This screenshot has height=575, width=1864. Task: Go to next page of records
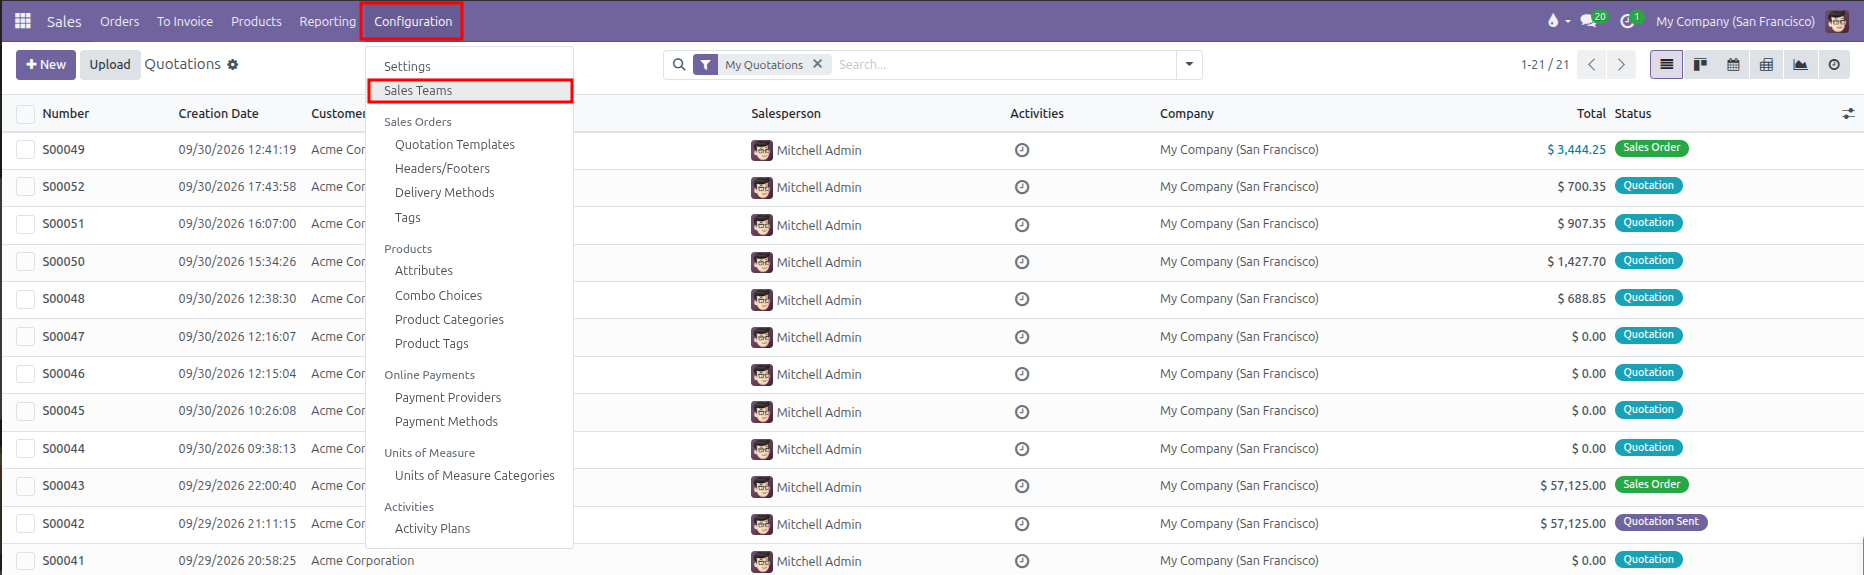tap(1621, 65)
